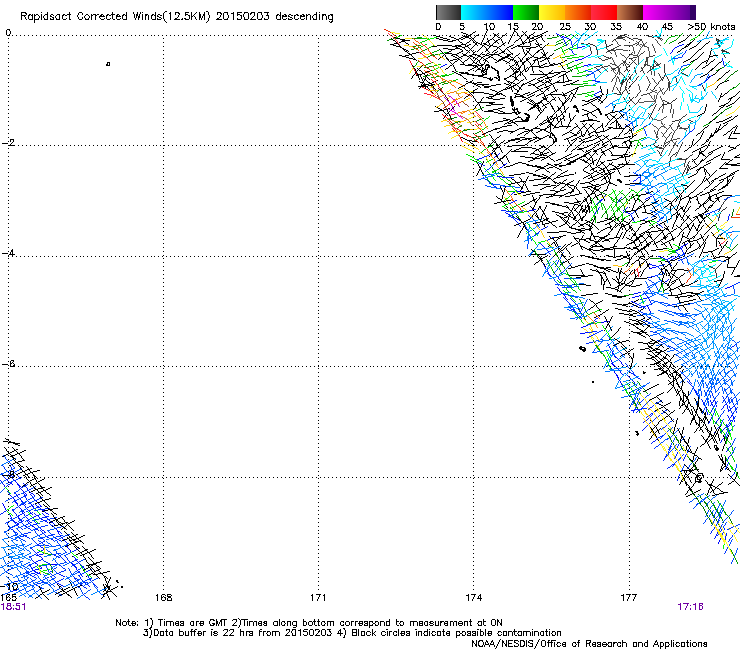Viewport: 740px width, 650px height.
Task: Click the longitude axis label '174'
Action: point(473,598)
